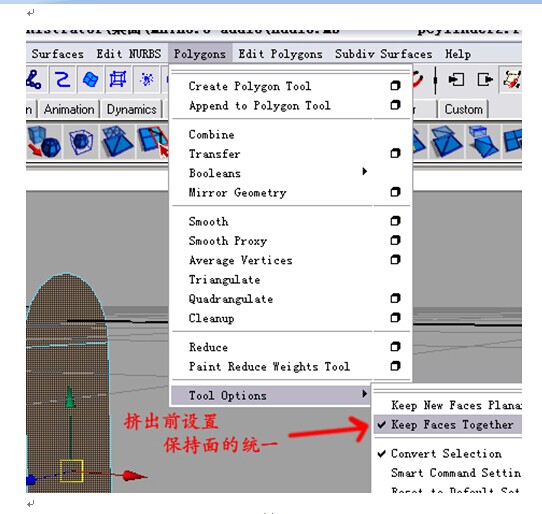Image resolution: width=542 pixels, height=514 pixels.
Task: Expand the Booleans submenu arrow
Action: point(364,171)
